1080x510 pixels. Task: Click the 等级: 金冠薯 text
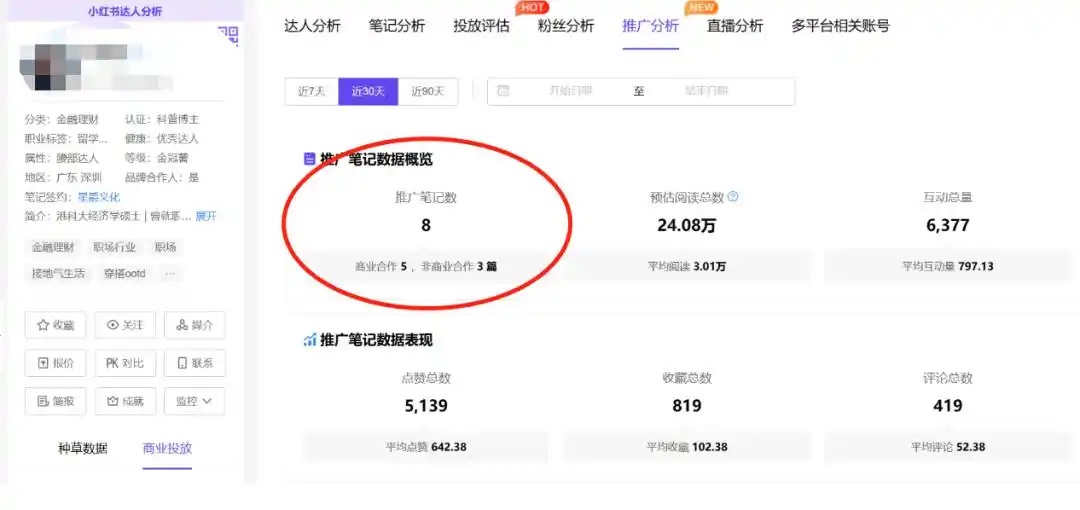pyautogui.click(x=157, y=158)
